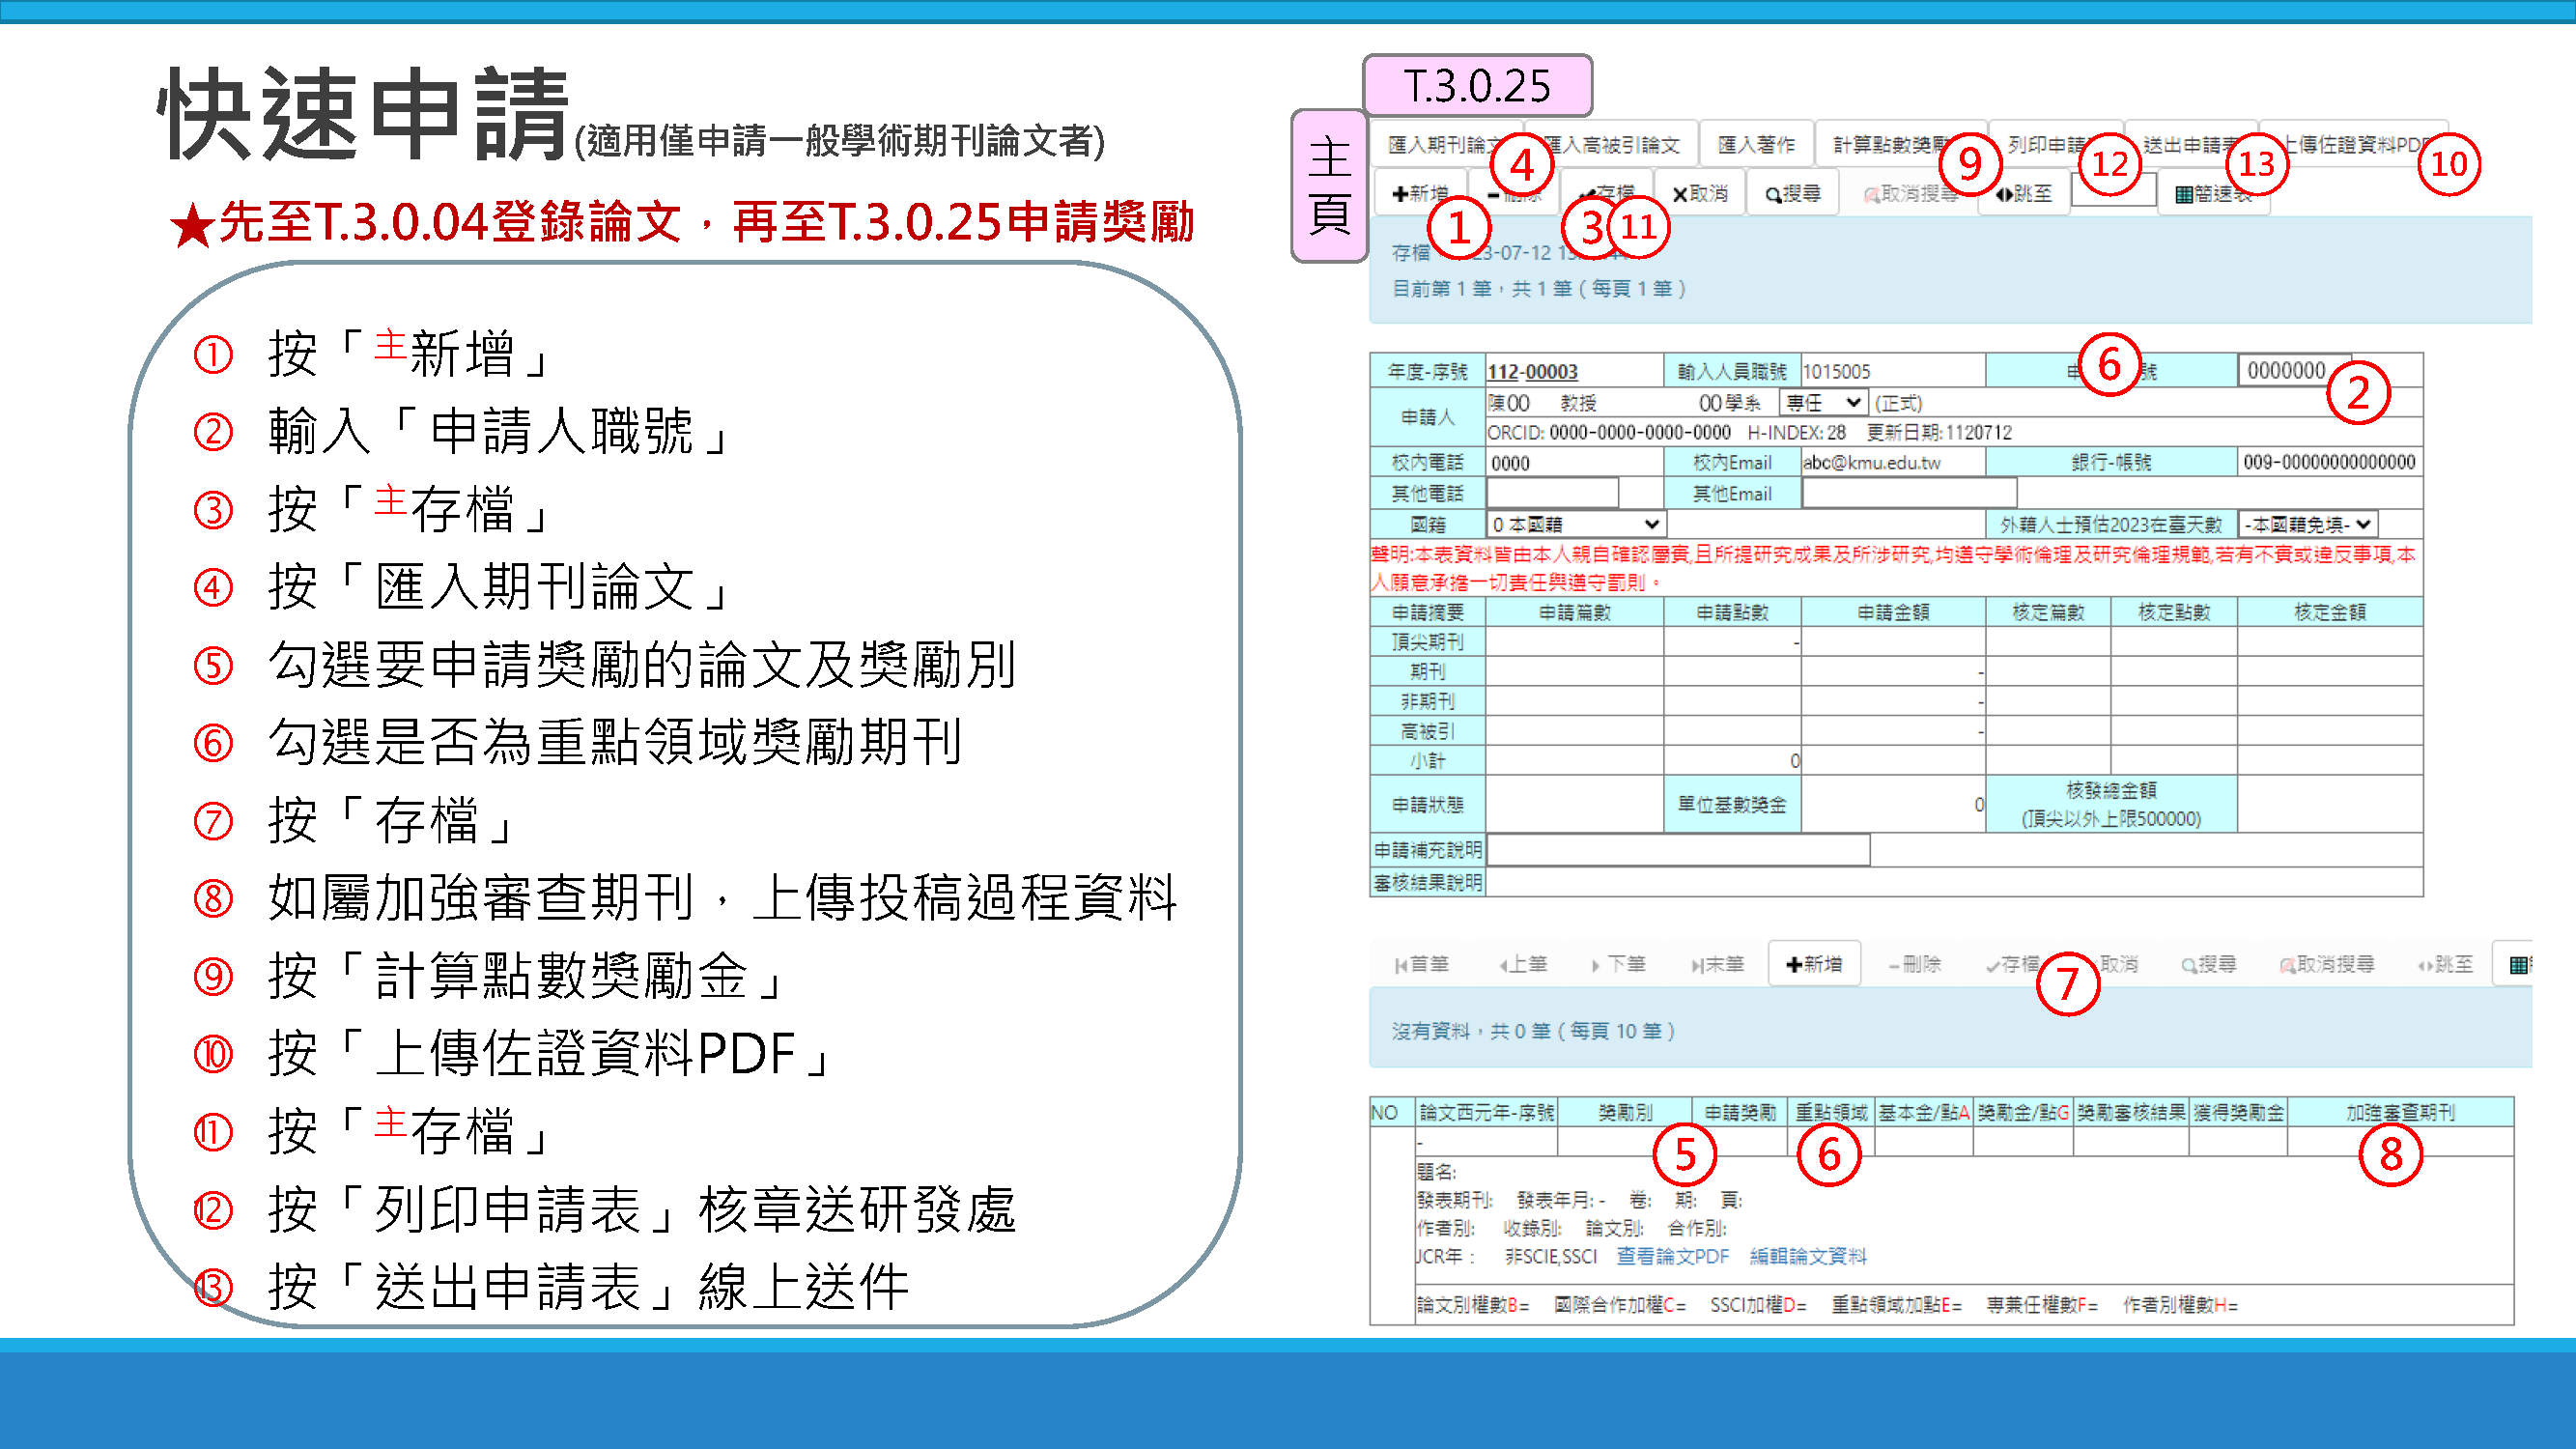The image size is (2576, 1449).
Task: Select the 匯入高被引論文 tab
Action: [x=1610, y=145]
